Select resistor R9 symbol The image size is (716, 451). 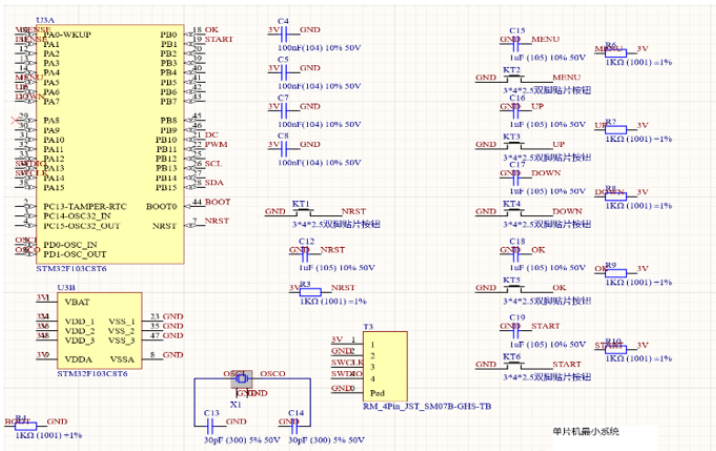(616, 273)
